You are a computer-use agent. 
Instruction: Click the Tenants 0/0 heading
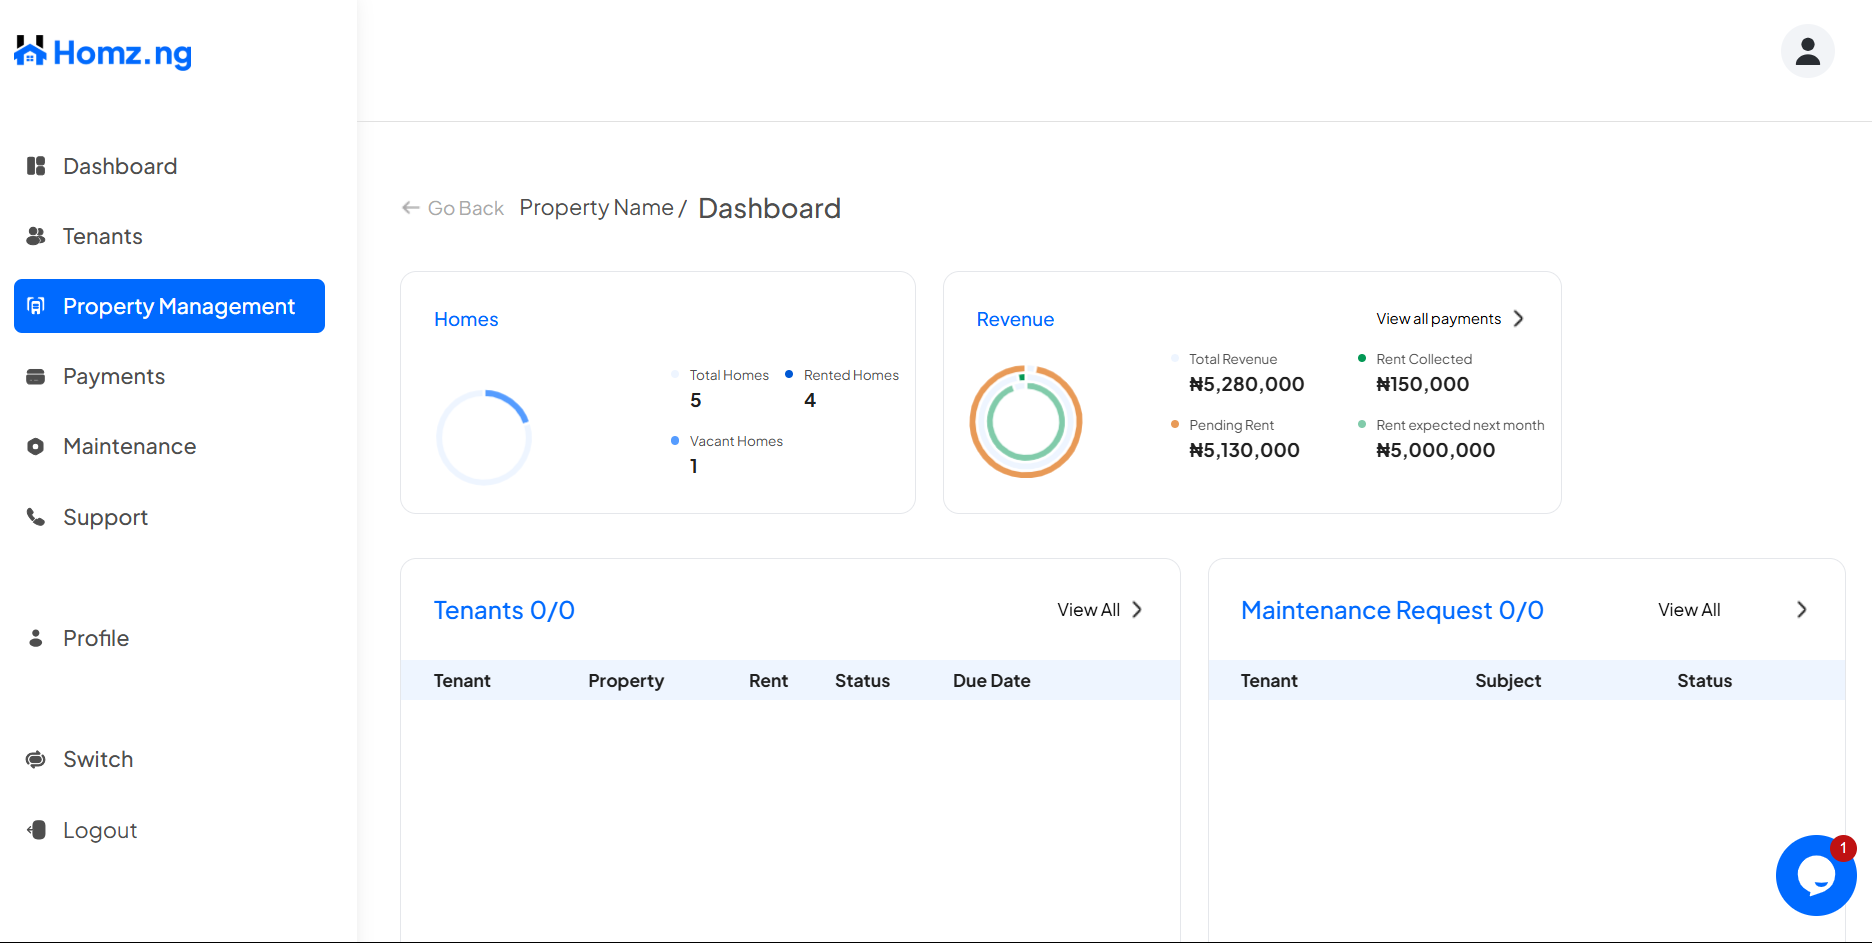(504, 610)
